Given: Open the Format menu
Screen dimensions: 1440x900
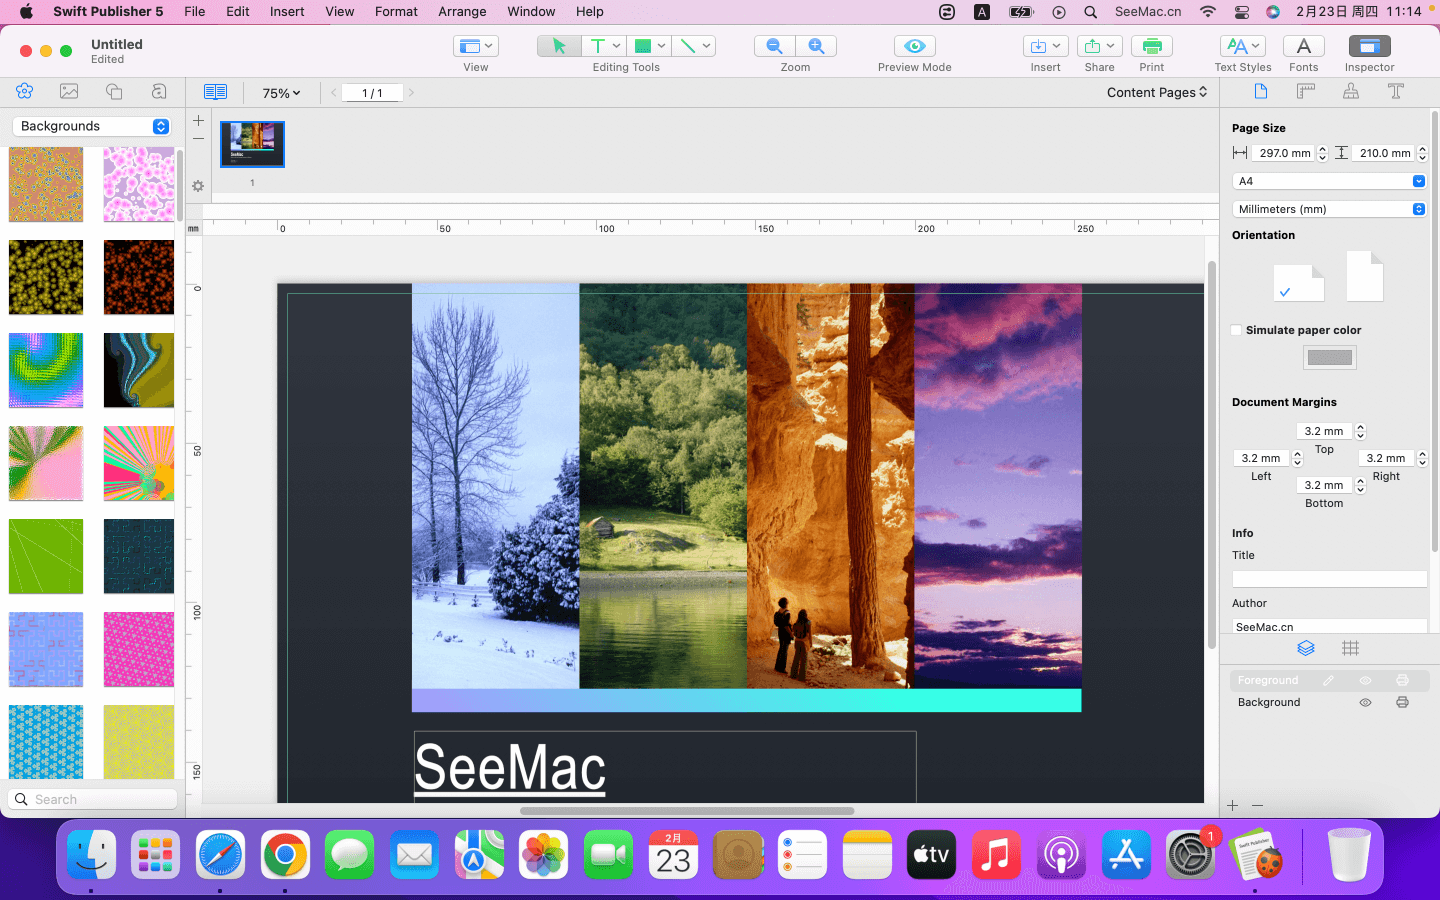Looking at the screenshot, I should pyautogui.click(x=396, y=11).
